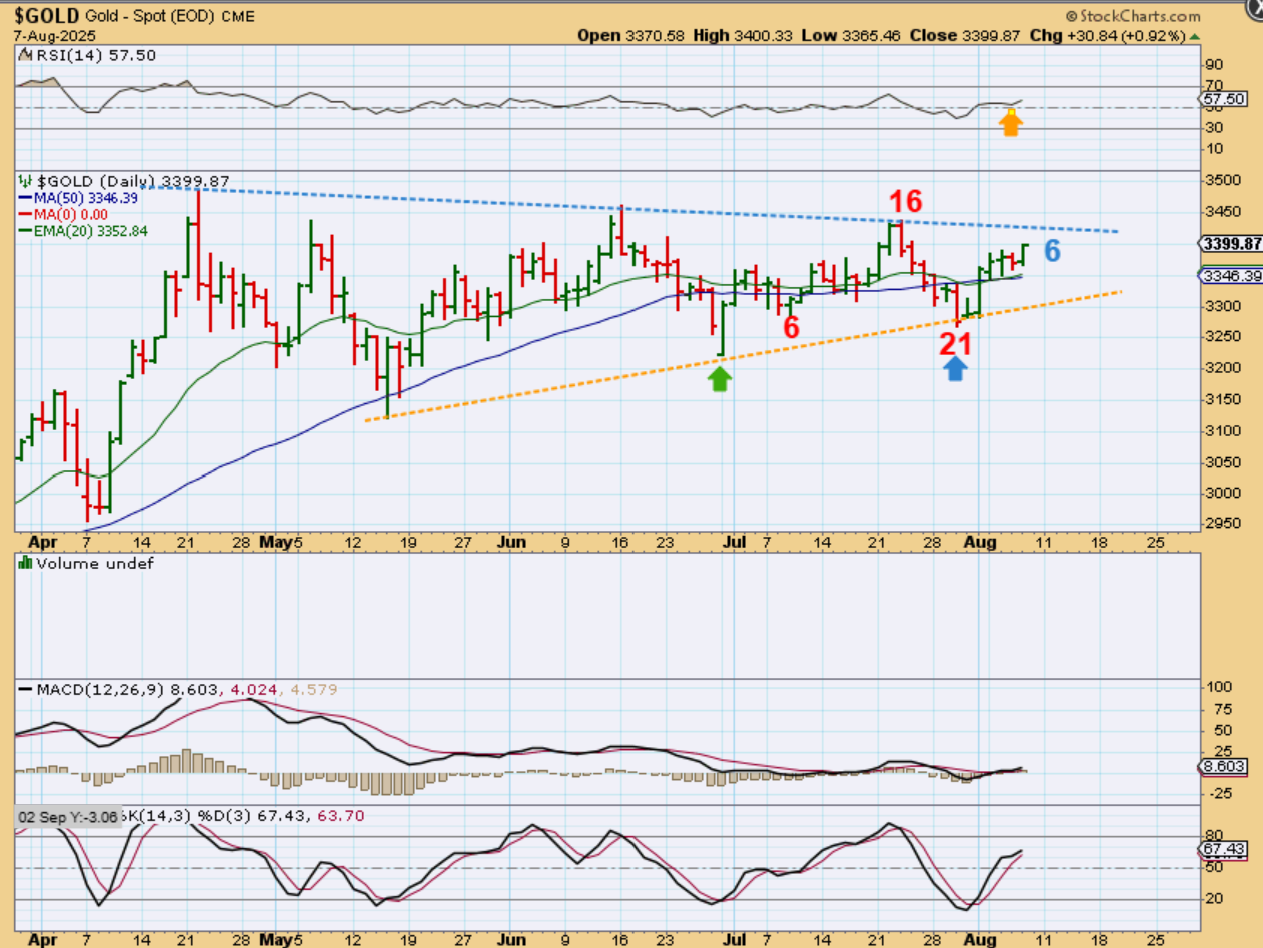Click the red 16 cycle count label

905,202
